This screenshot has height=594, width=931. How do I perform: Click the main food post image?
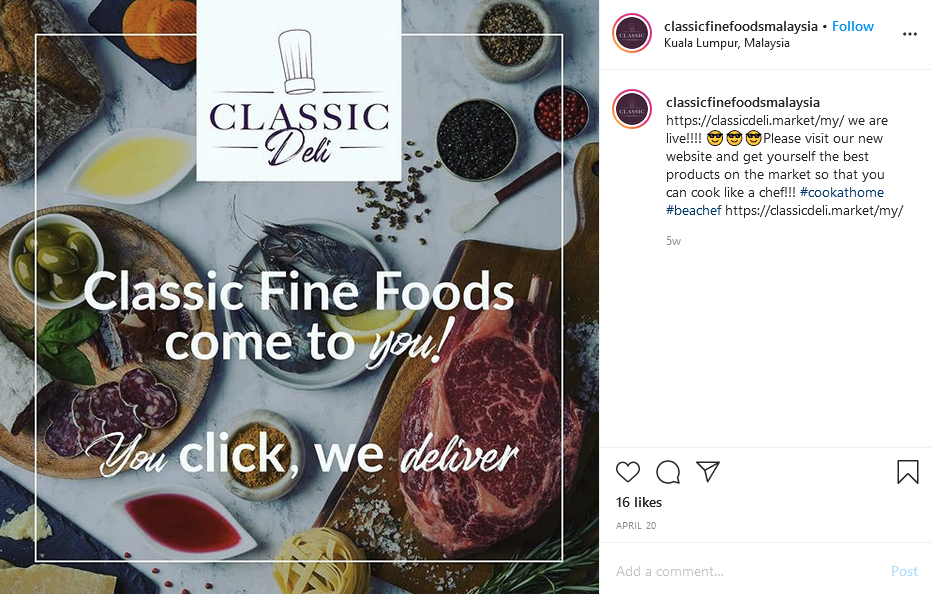coord(299,297)
